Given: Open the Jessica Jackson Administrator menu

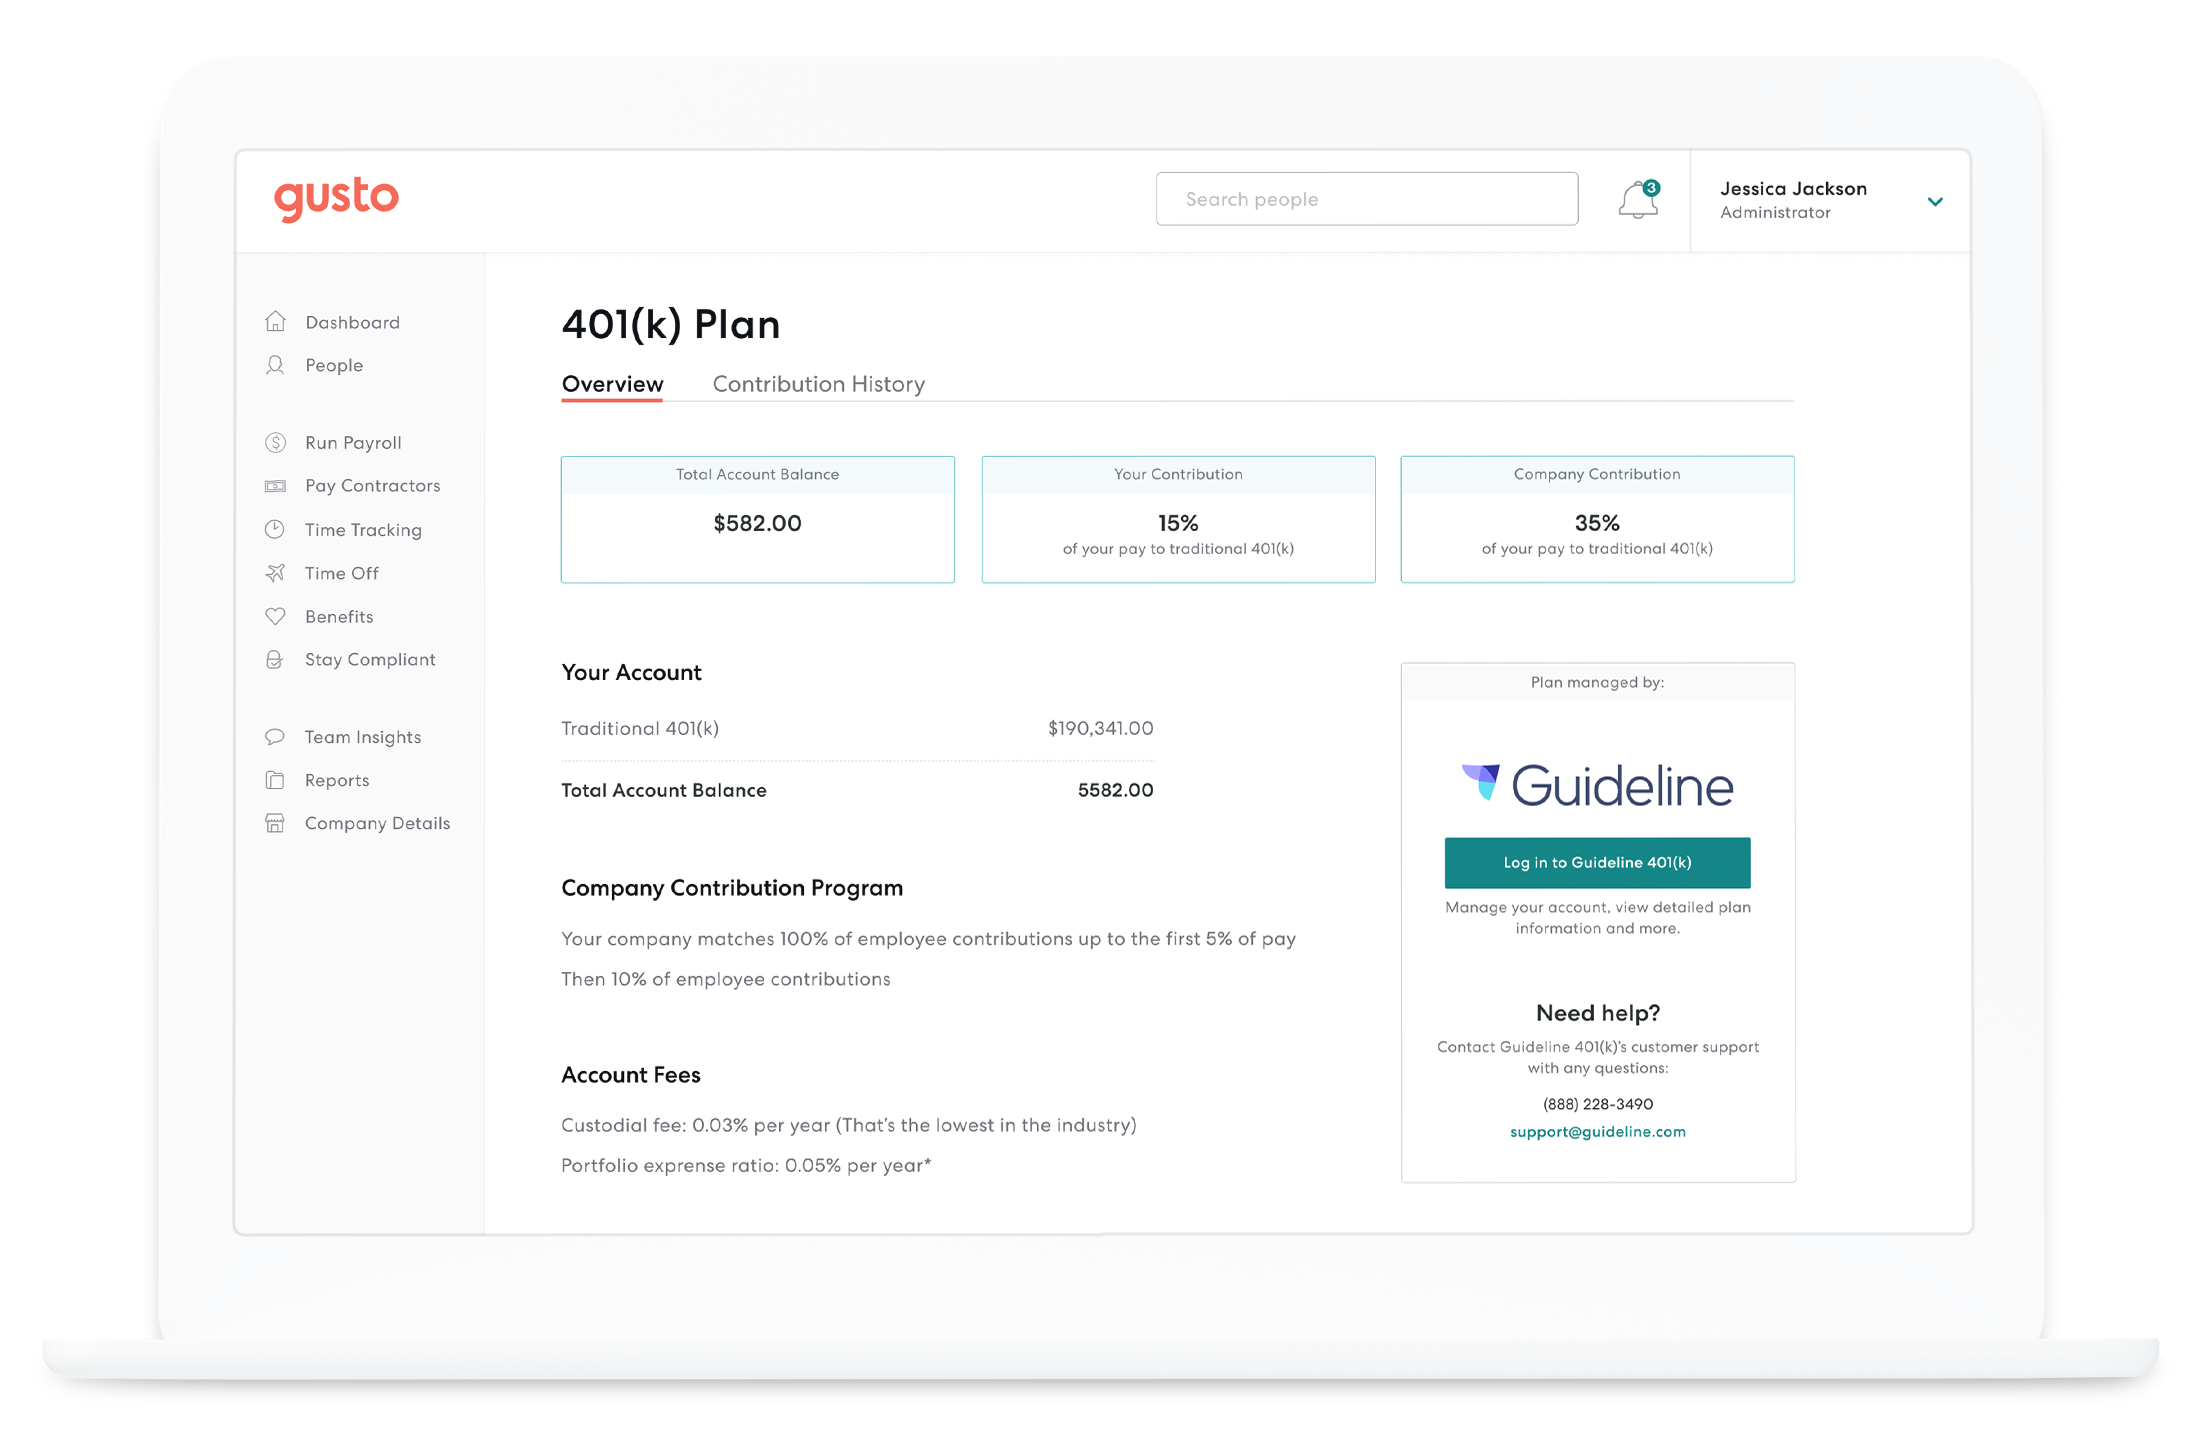Looking at the screenshot, I should pos(1793,200).
